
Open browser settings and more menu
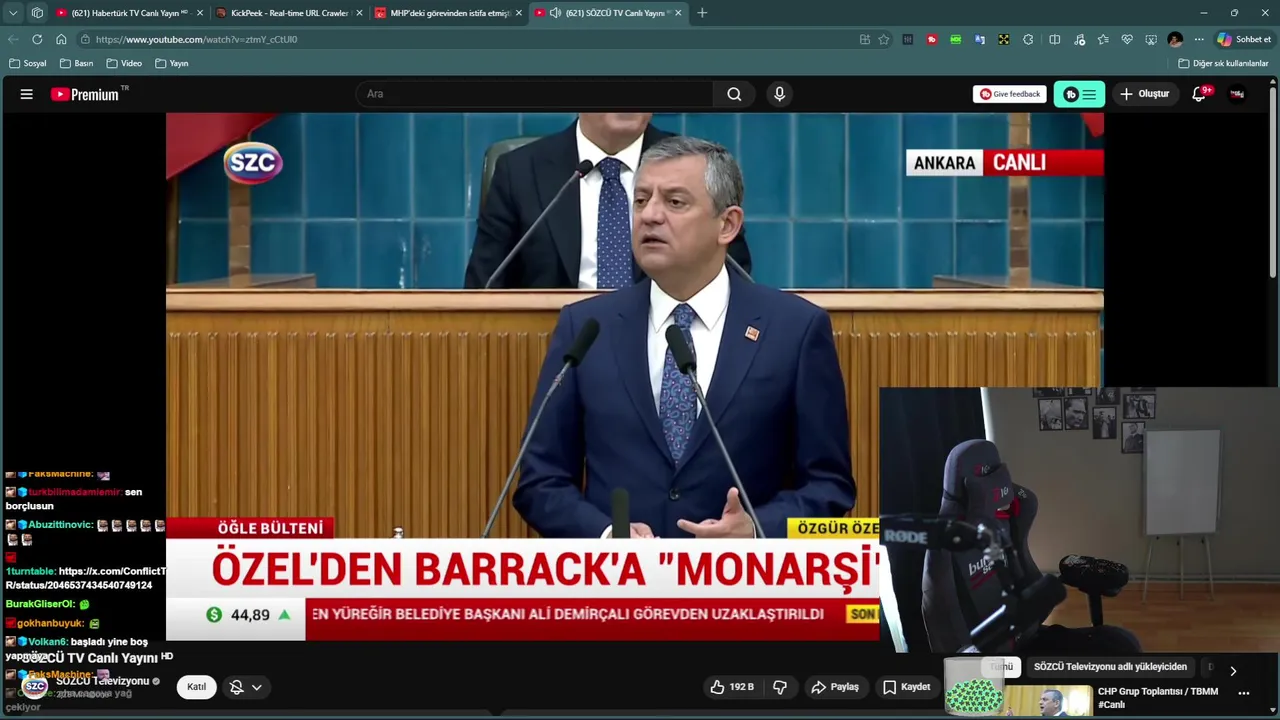pos(1199,39)
